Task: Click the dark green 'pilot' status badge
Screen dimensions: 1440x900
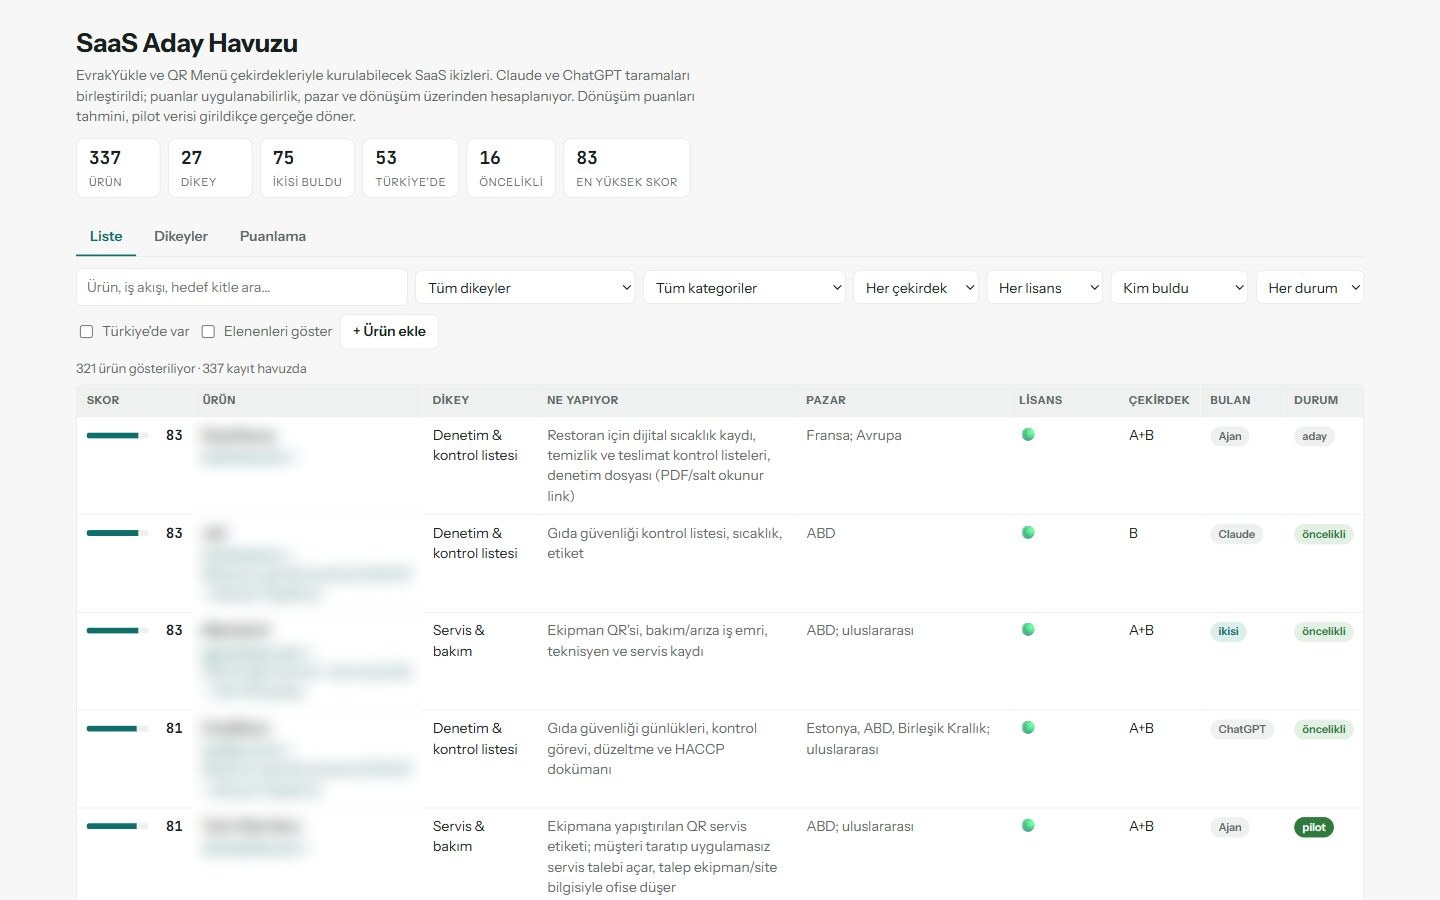Action: click(x=1314, y=827)
